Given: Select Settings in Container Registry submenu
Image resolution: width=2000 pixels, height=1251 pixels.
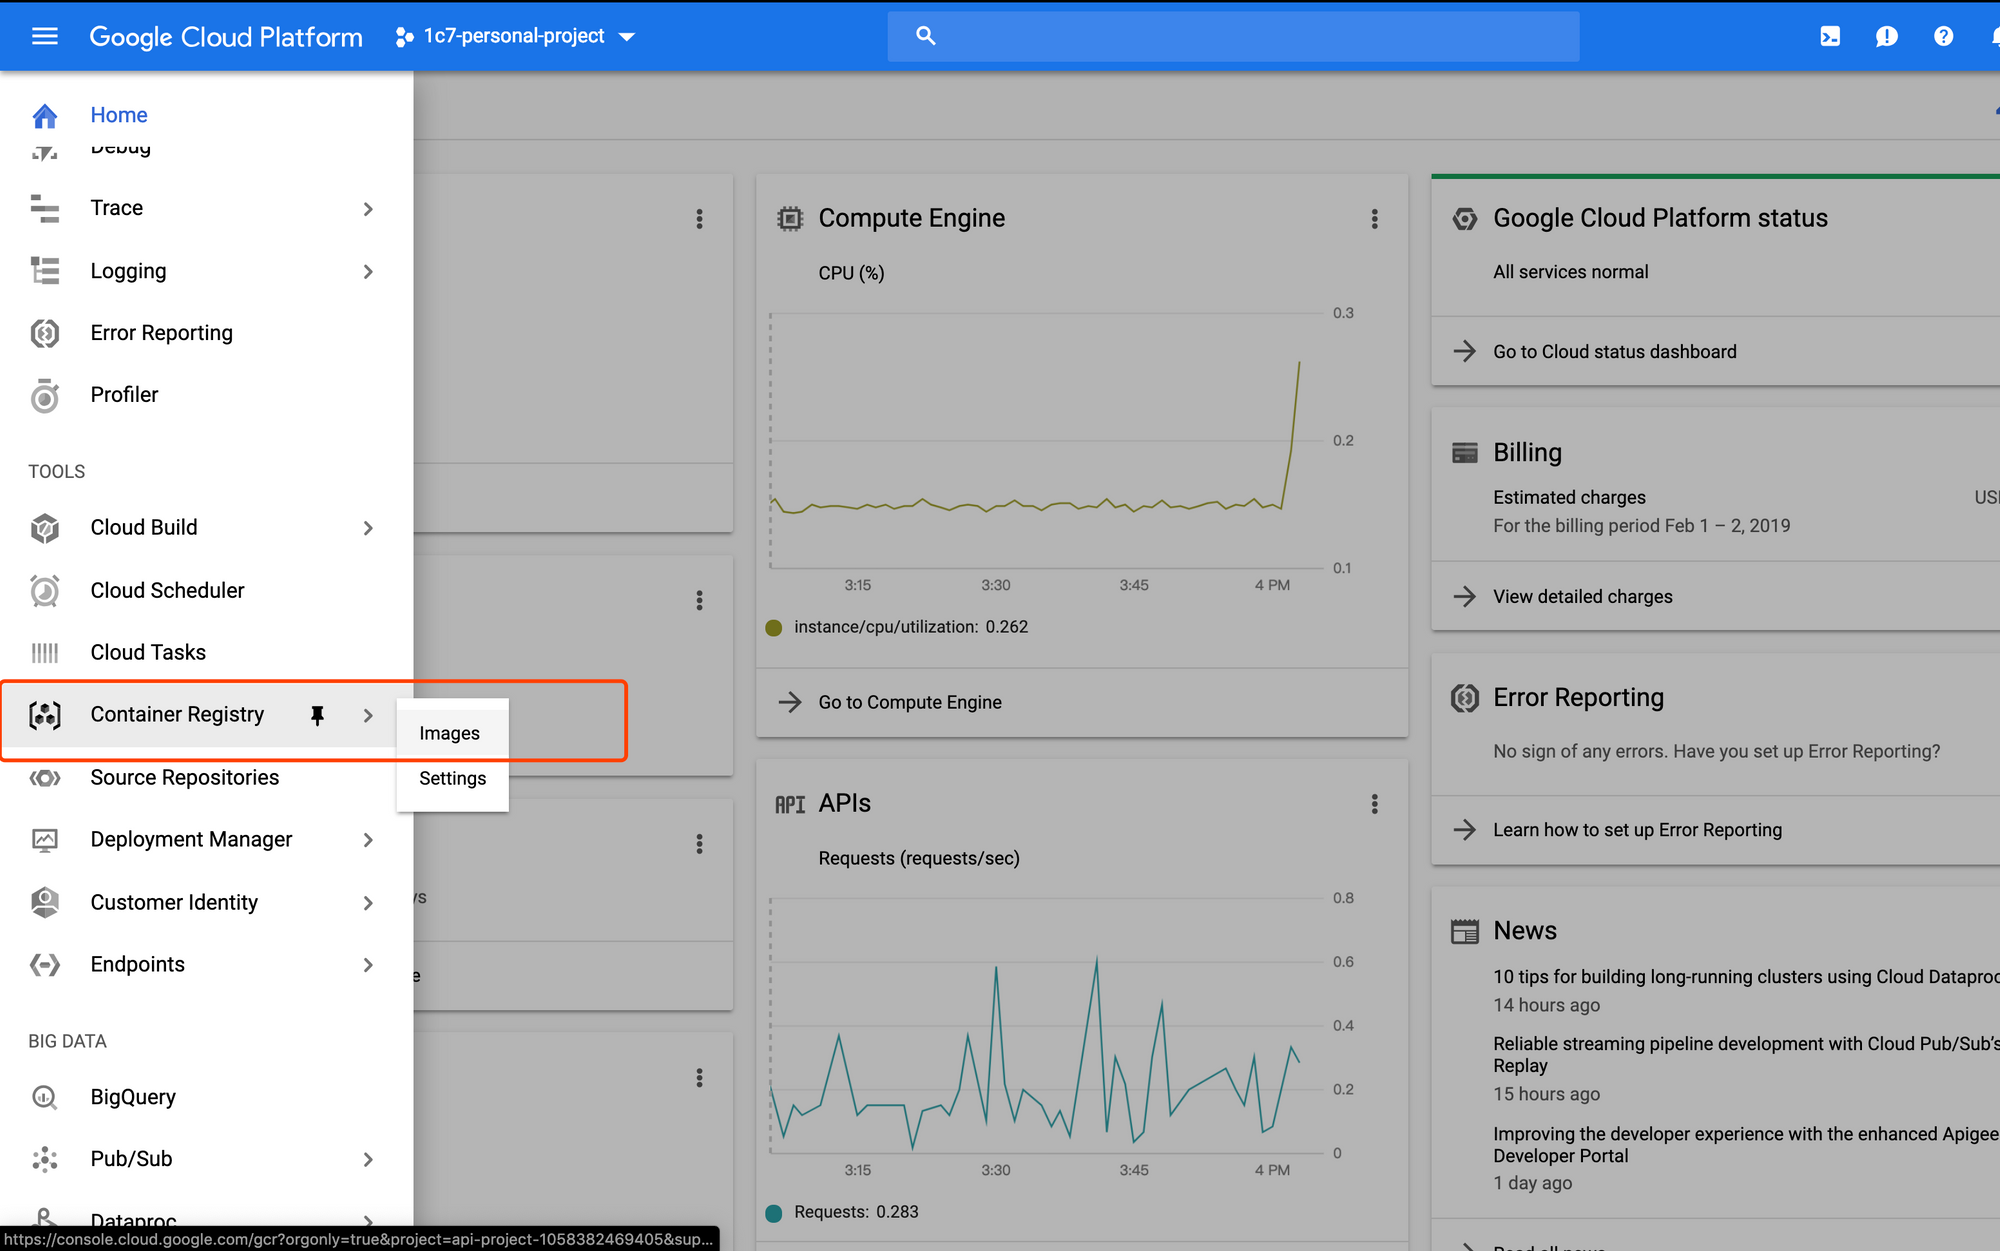Looking at the screenshot, I should click(x=452, y=778).
